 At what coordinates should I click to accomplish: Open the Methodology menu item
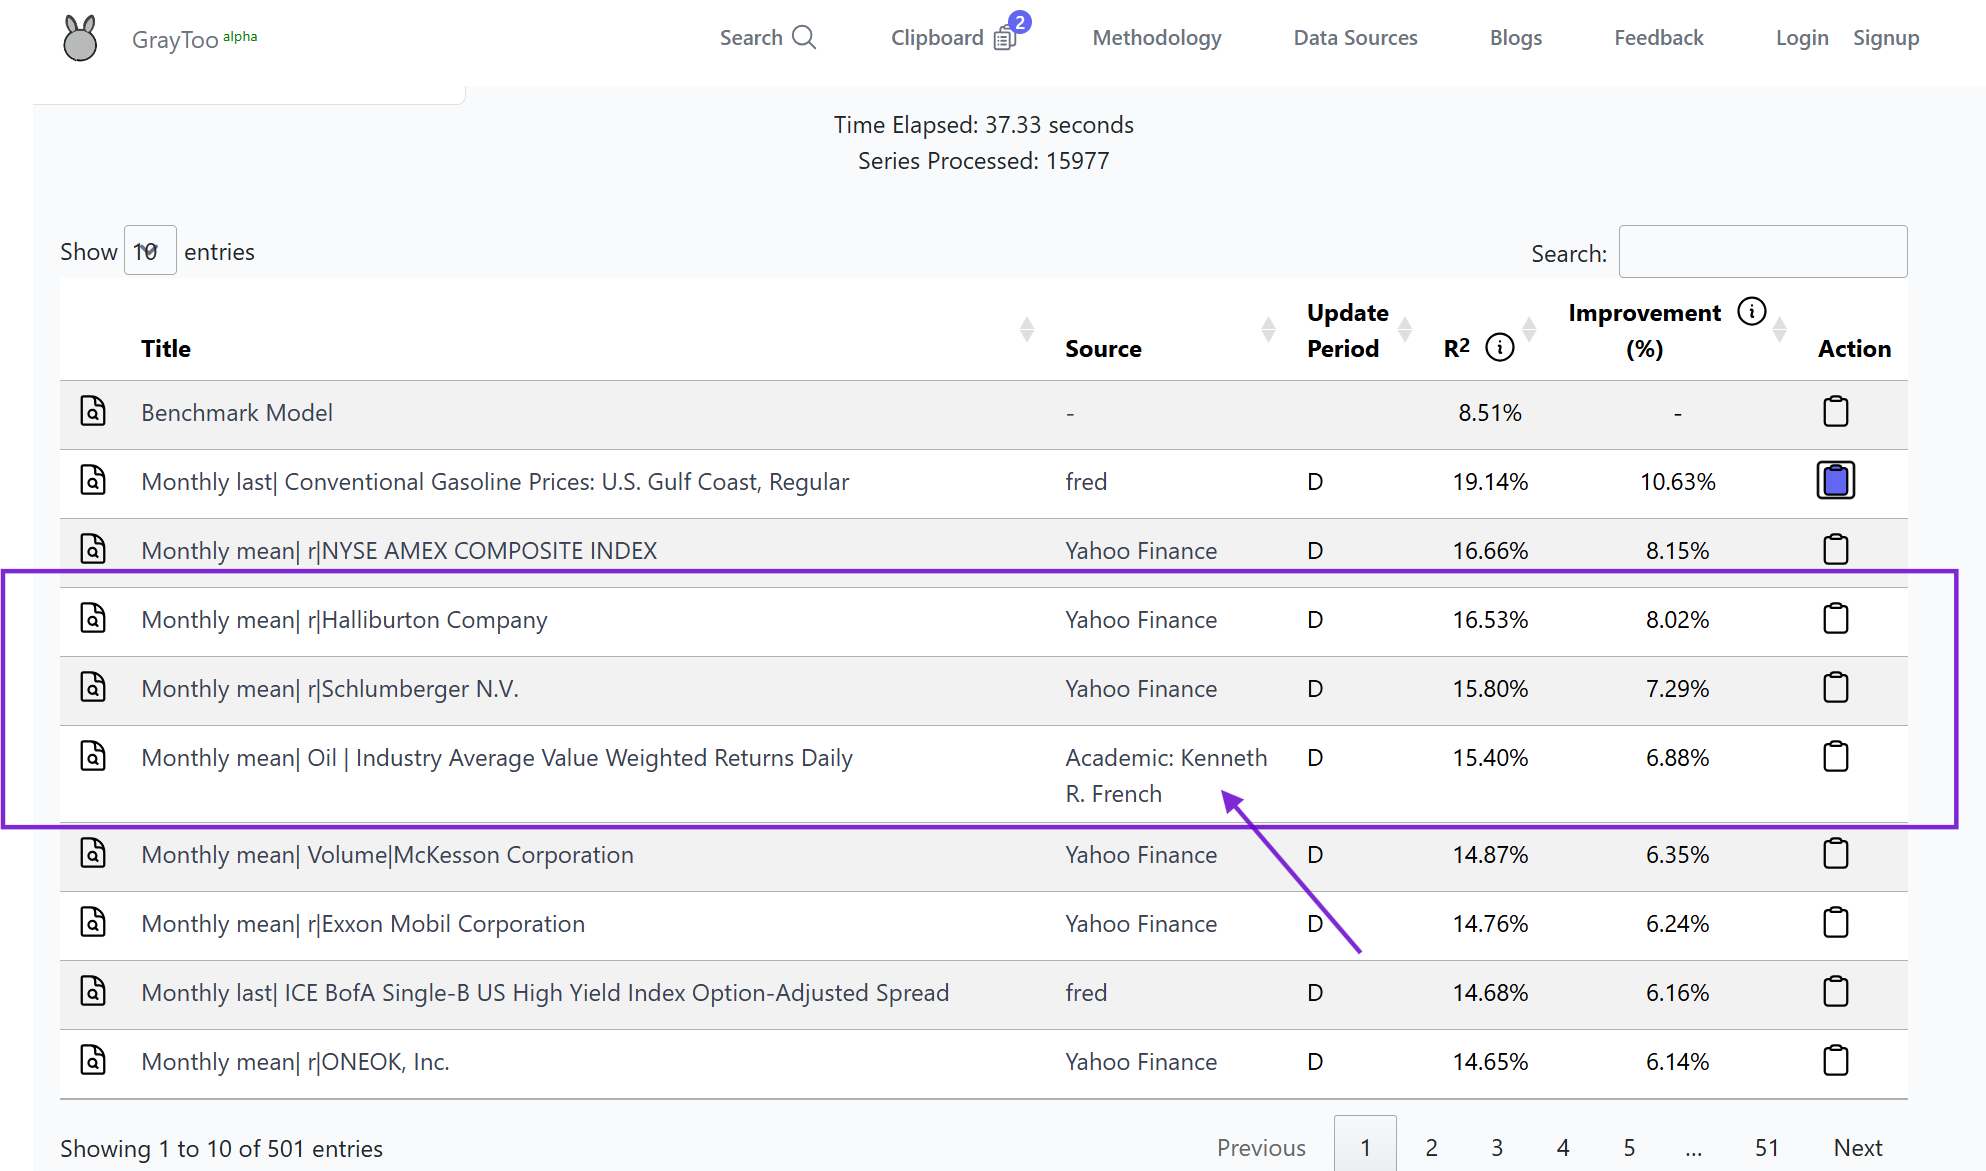(x=1157, y=38)
